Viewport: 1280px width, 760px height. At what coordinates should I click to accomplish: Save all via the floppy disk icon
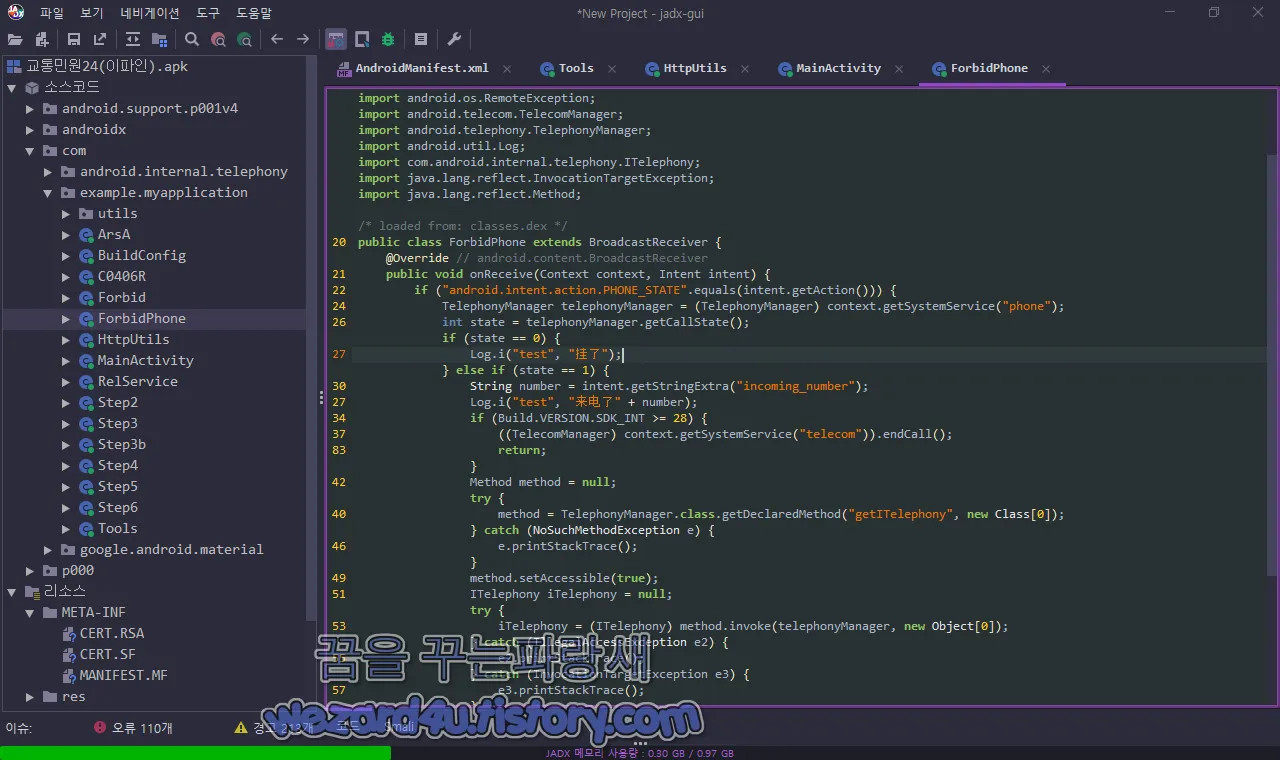[74, 39]
